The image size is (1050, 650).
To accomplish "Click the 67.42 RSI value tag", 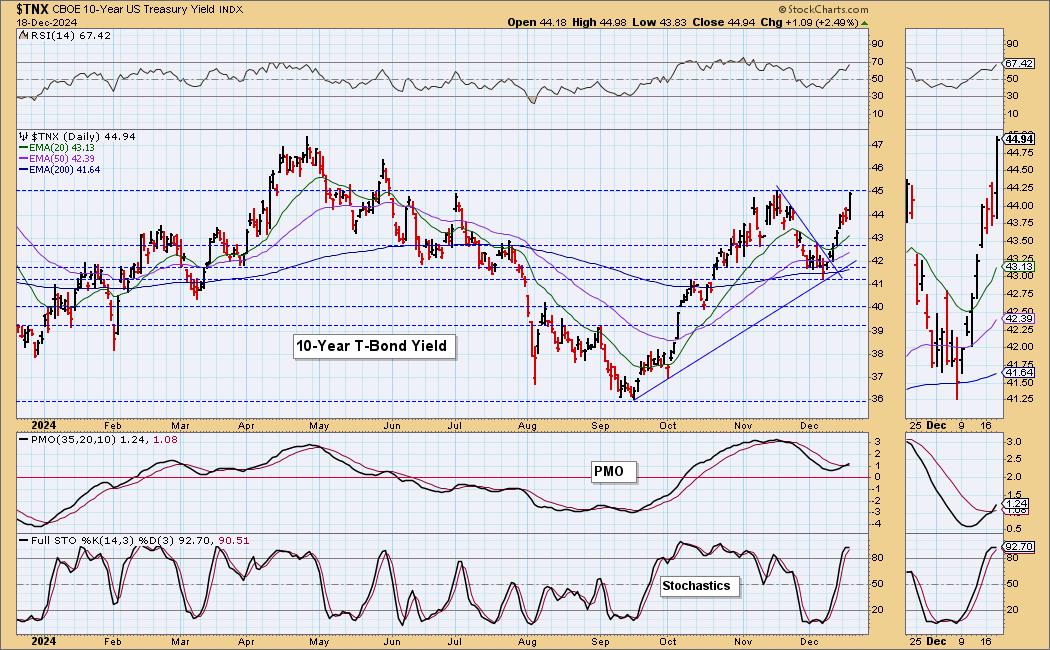I will tap(1019, 63).
